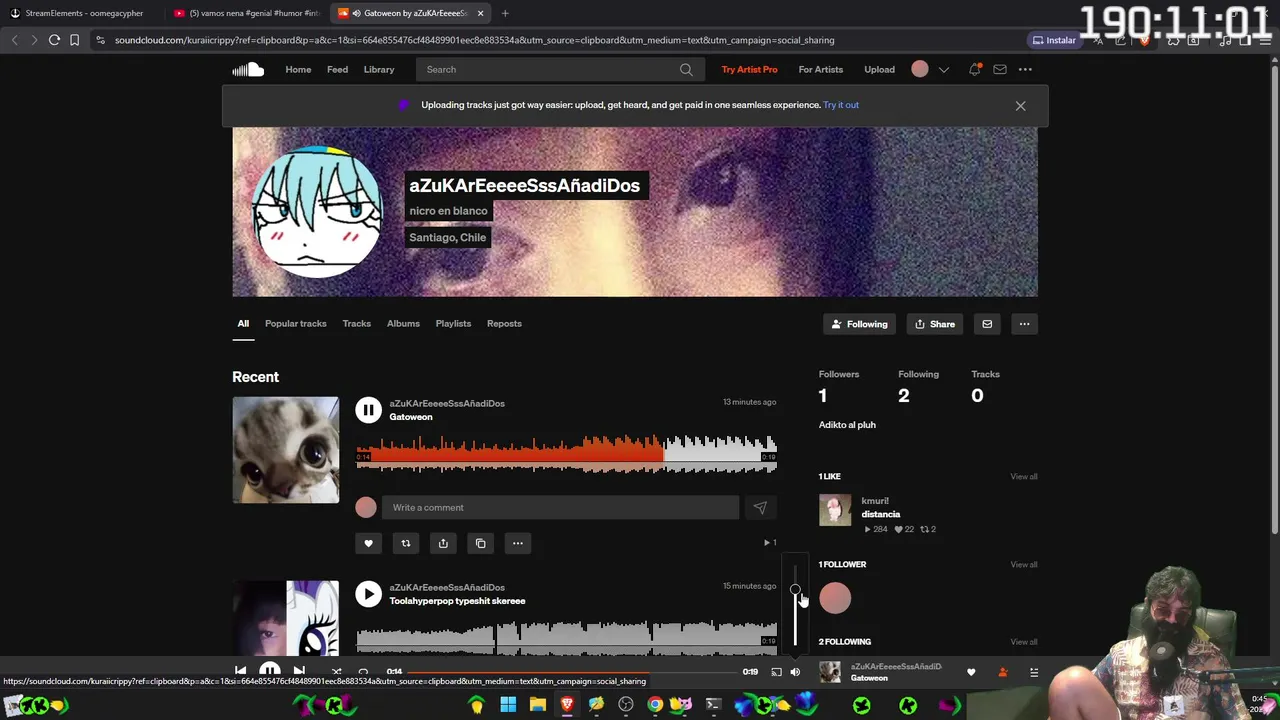Go to the Feed page
The image size is (1280, 720).
(x=337, y=69)
